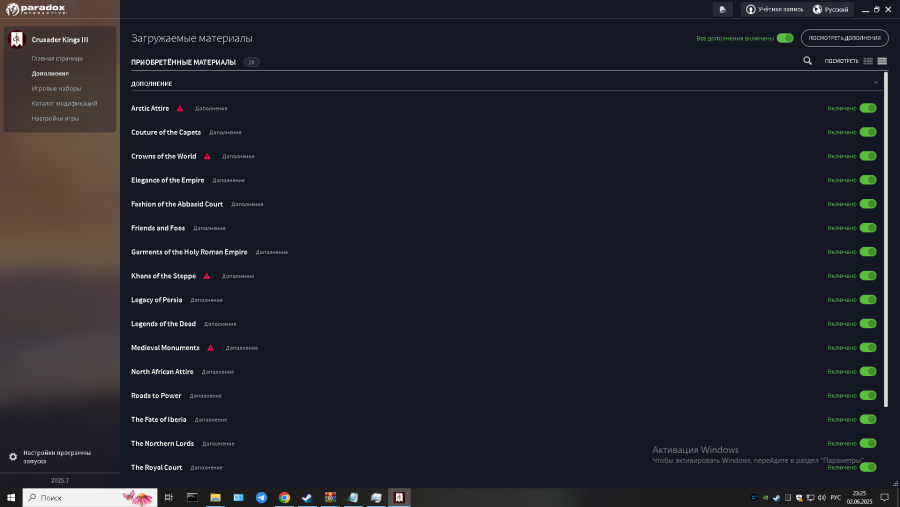
Task: Click the Crusader Kings III game icon
Action: coord(17,40)
